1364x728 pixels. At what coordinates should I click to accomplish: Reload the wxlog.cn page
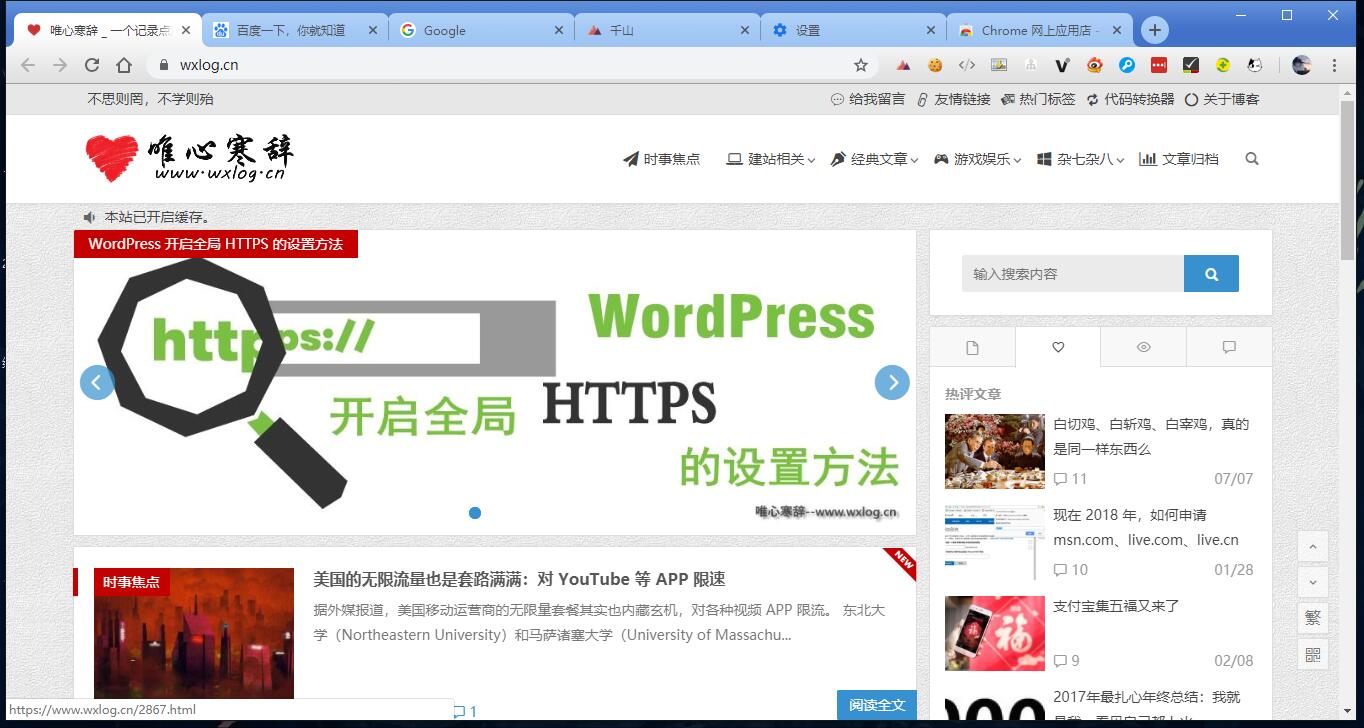(x=92, y=65)
